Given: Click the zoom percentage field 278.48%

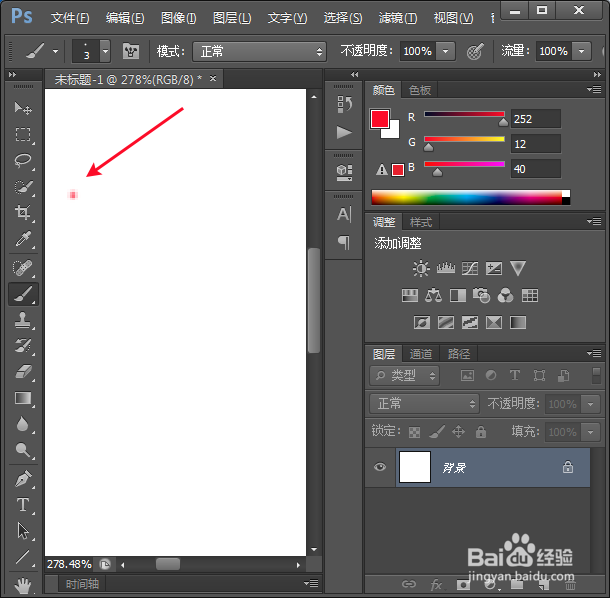Looking at the screenshot, I should coord(69,564).
